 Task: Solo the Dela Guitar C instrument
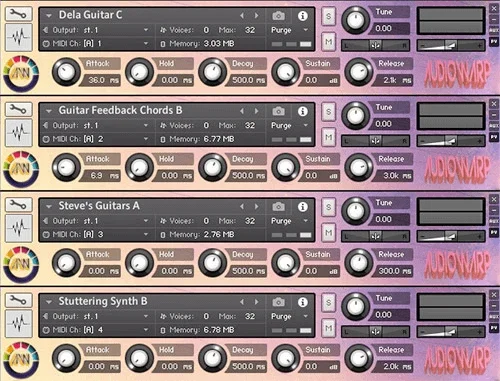(x=329, y=16)
